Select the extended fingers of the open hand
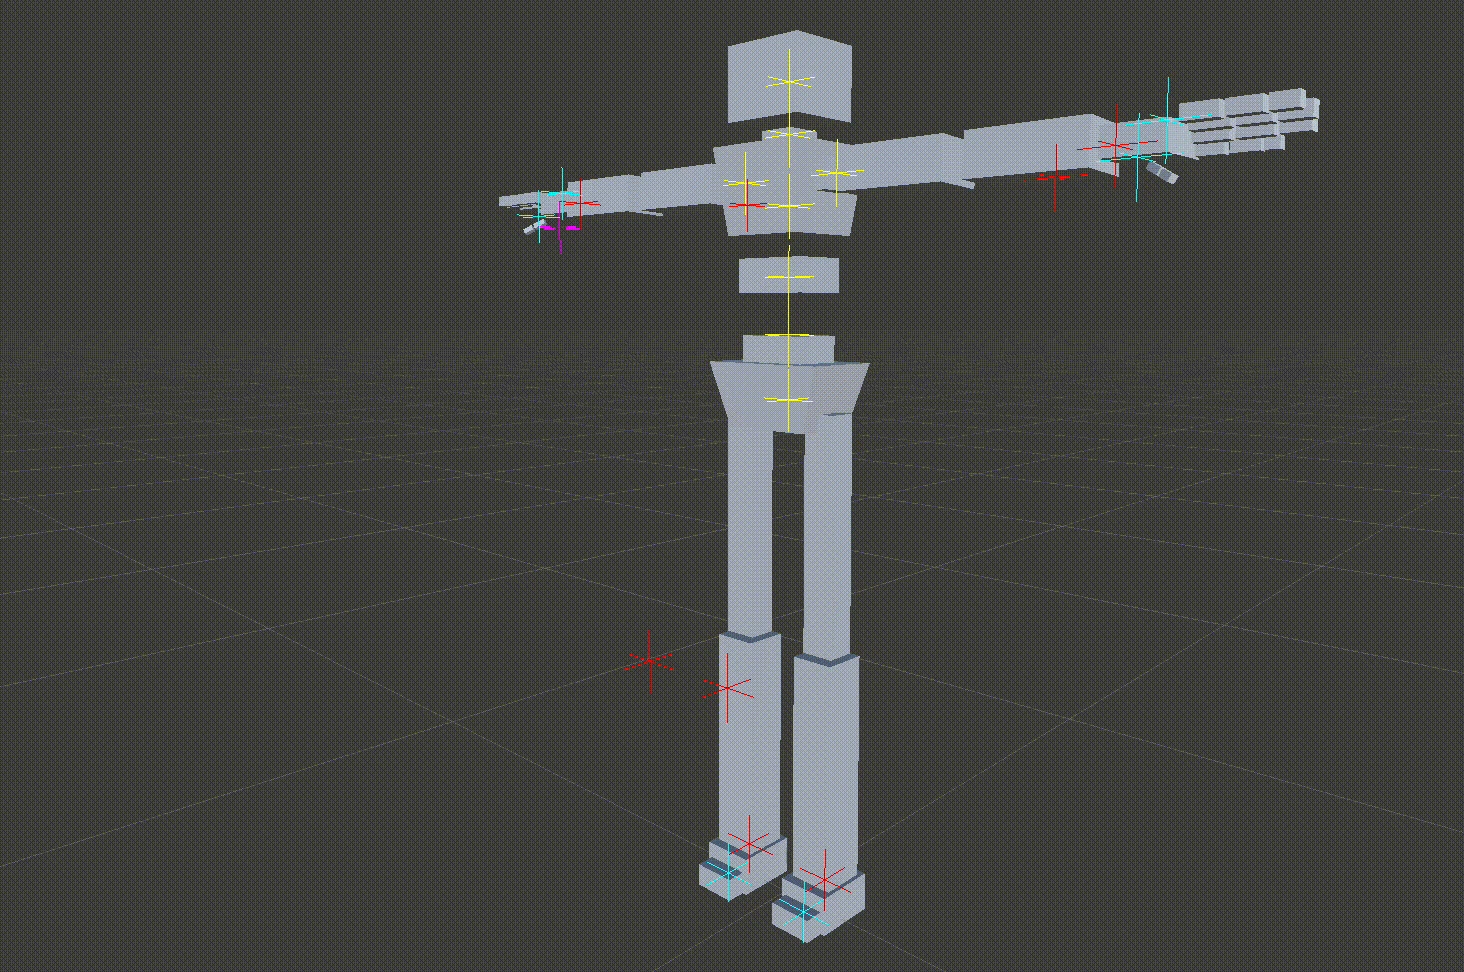Screen dimensions: 1464x972 click(1249, 122)
